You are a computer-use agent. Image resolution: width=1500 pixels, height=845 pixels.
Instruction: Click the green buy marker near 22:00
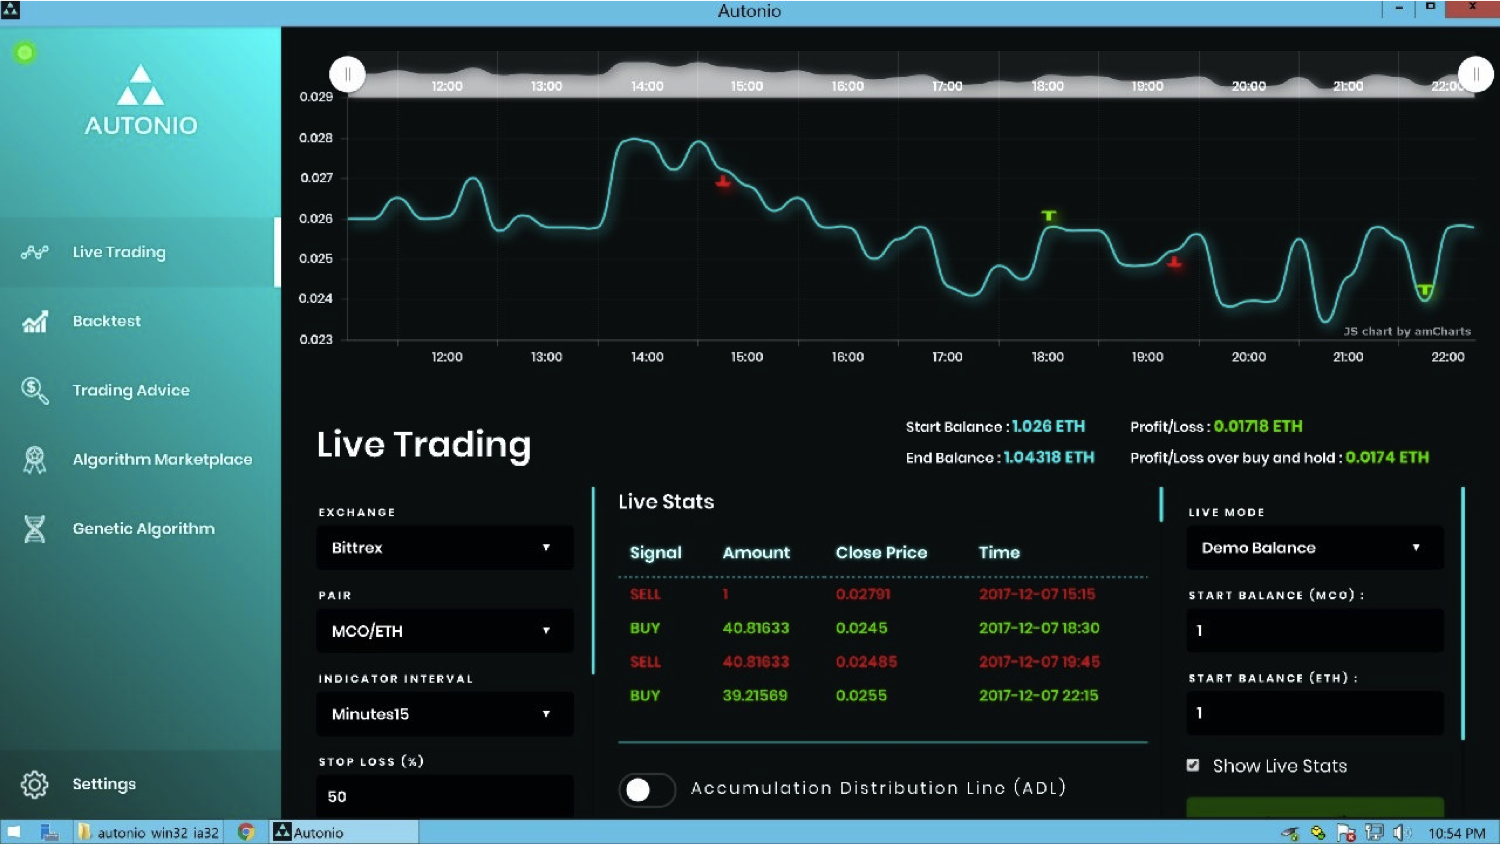pyautogui.click(x=1425, y=291)
